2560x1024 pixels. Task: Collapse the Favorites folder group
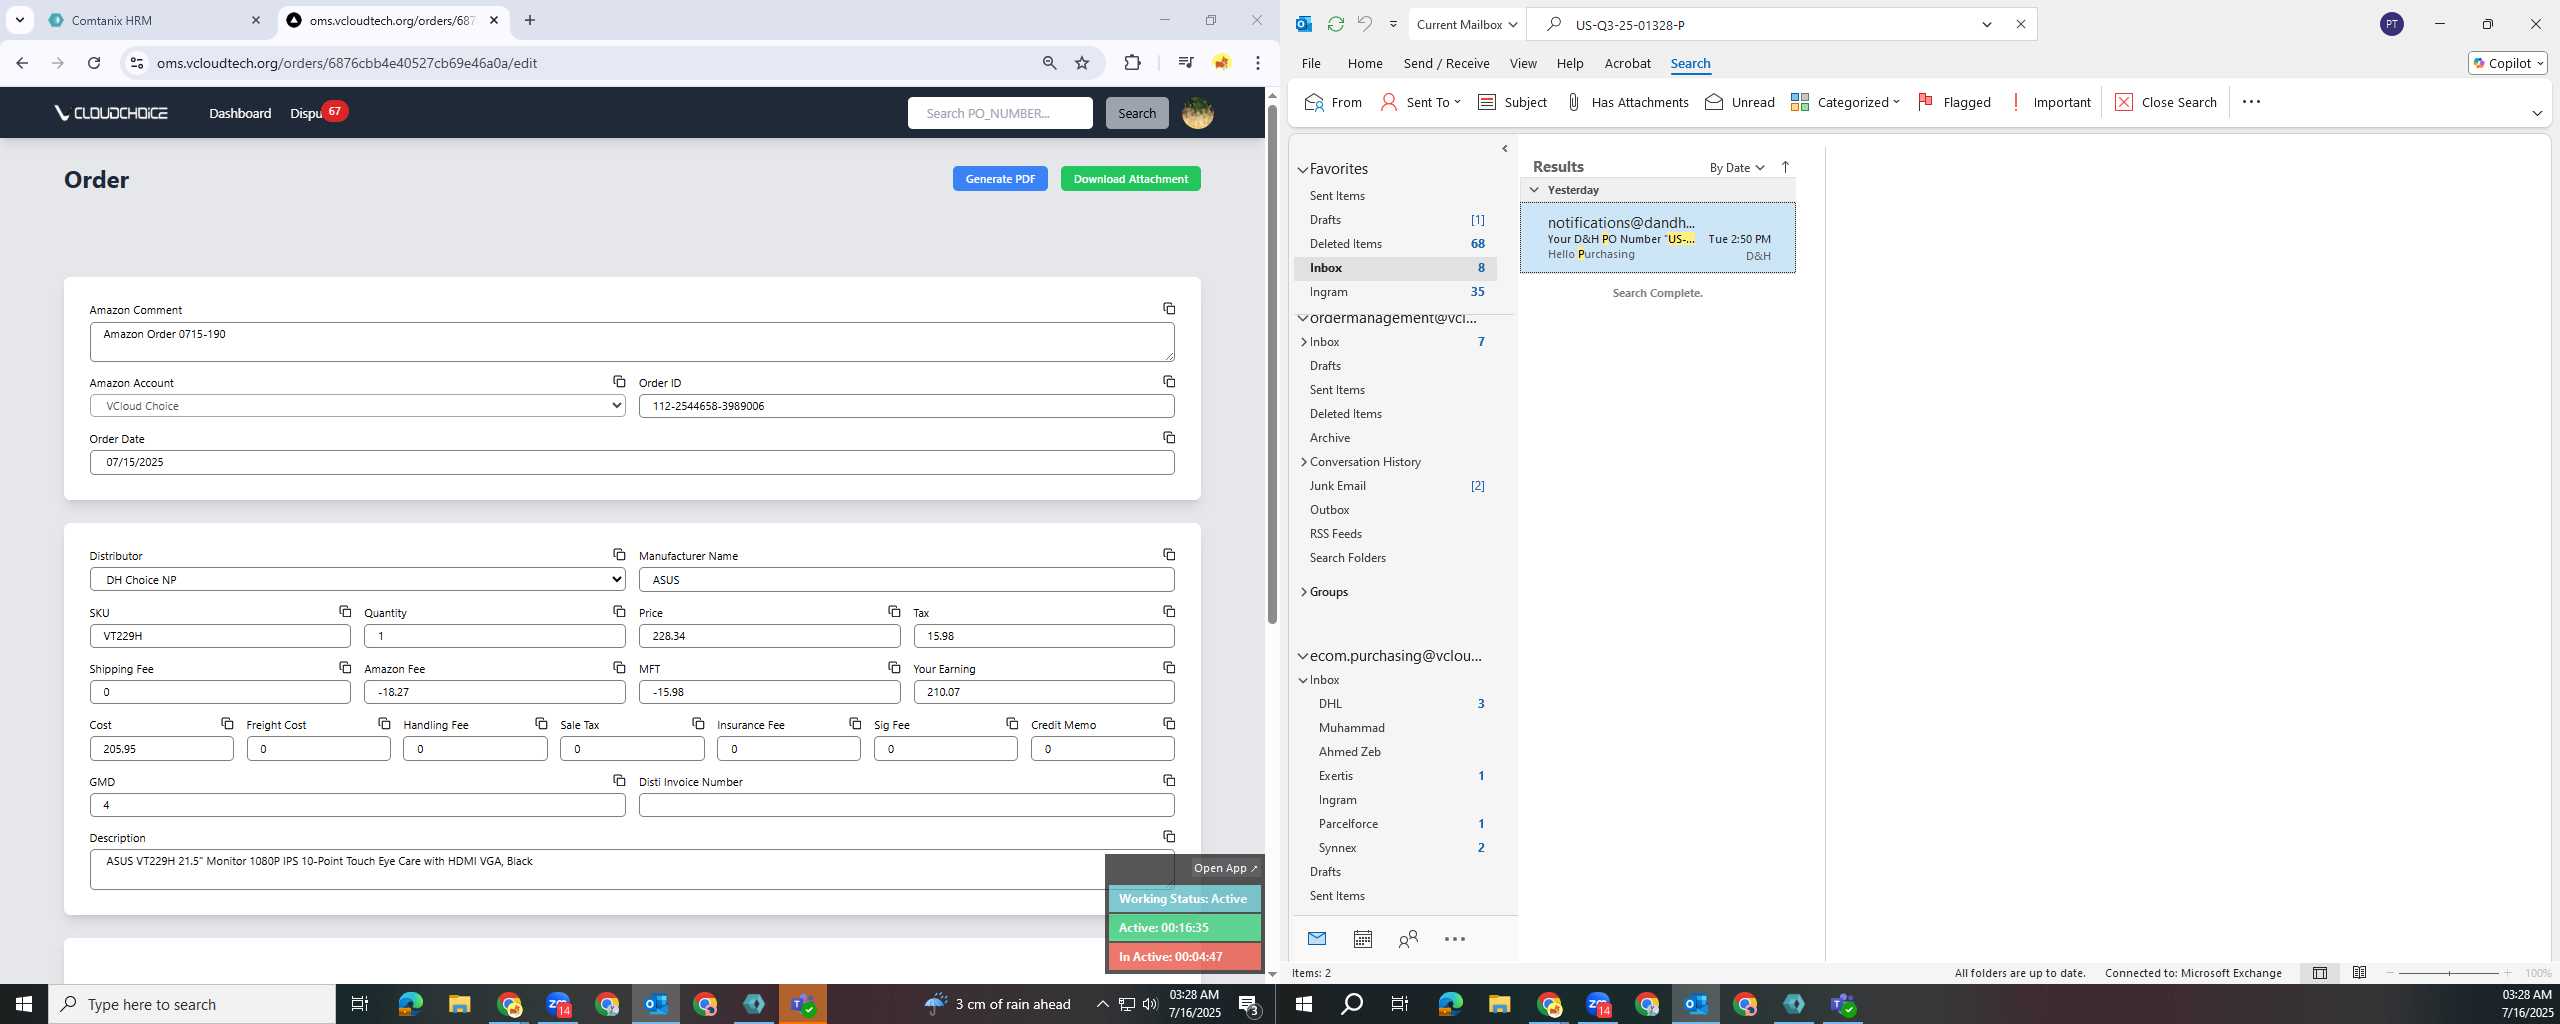tap(1303, 170)
